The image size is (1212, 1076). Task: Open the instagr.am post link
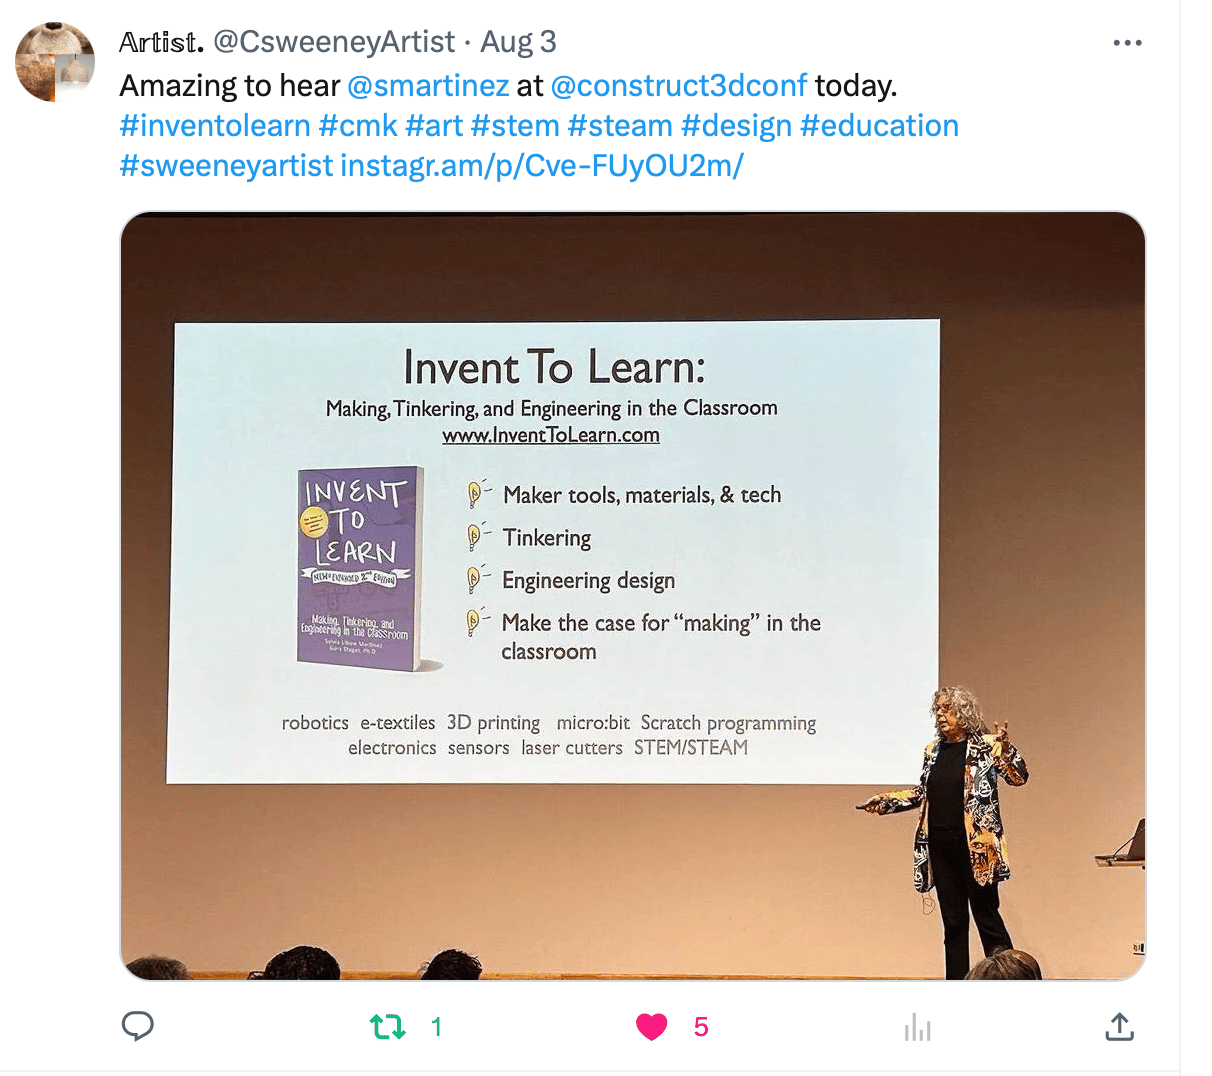coord(542,166)
